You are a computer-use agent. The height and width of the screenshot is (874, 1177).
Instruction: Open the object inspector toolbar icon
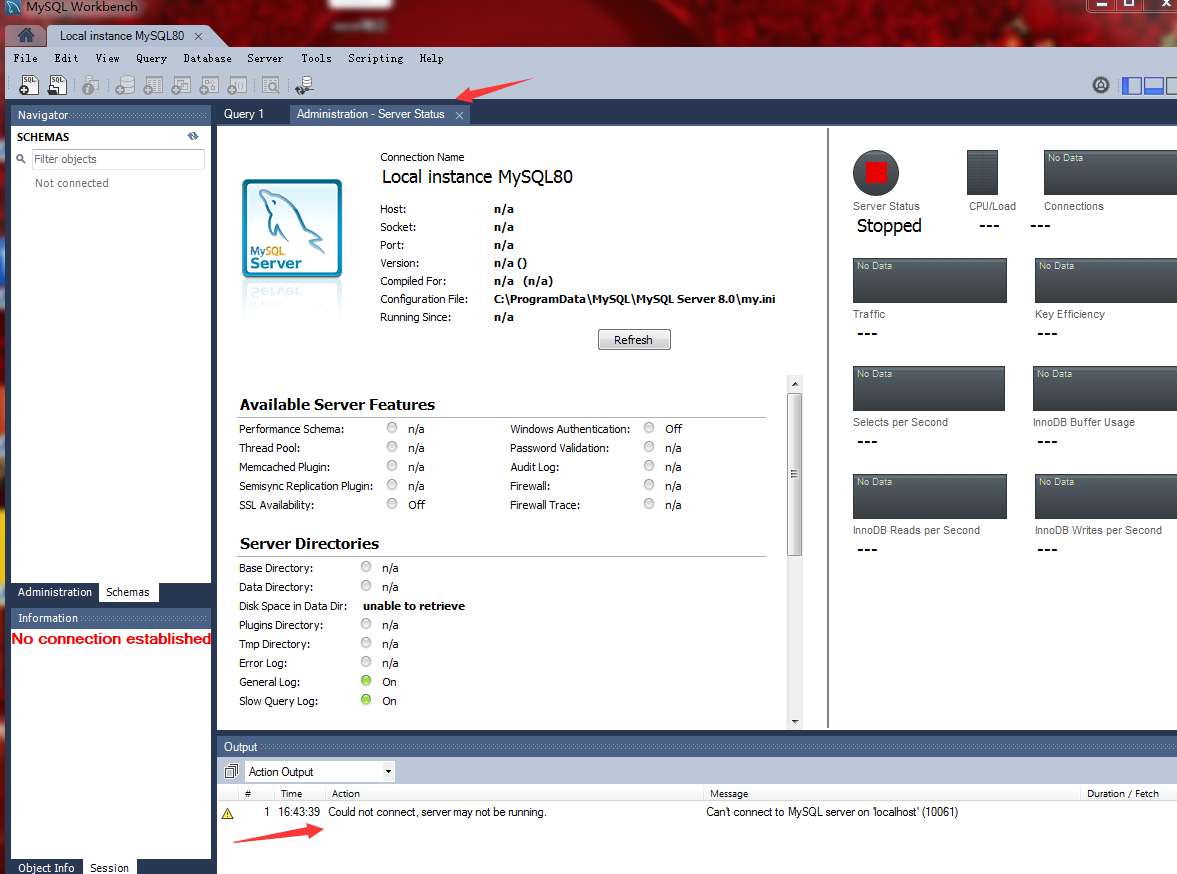(x=90, y=86)
